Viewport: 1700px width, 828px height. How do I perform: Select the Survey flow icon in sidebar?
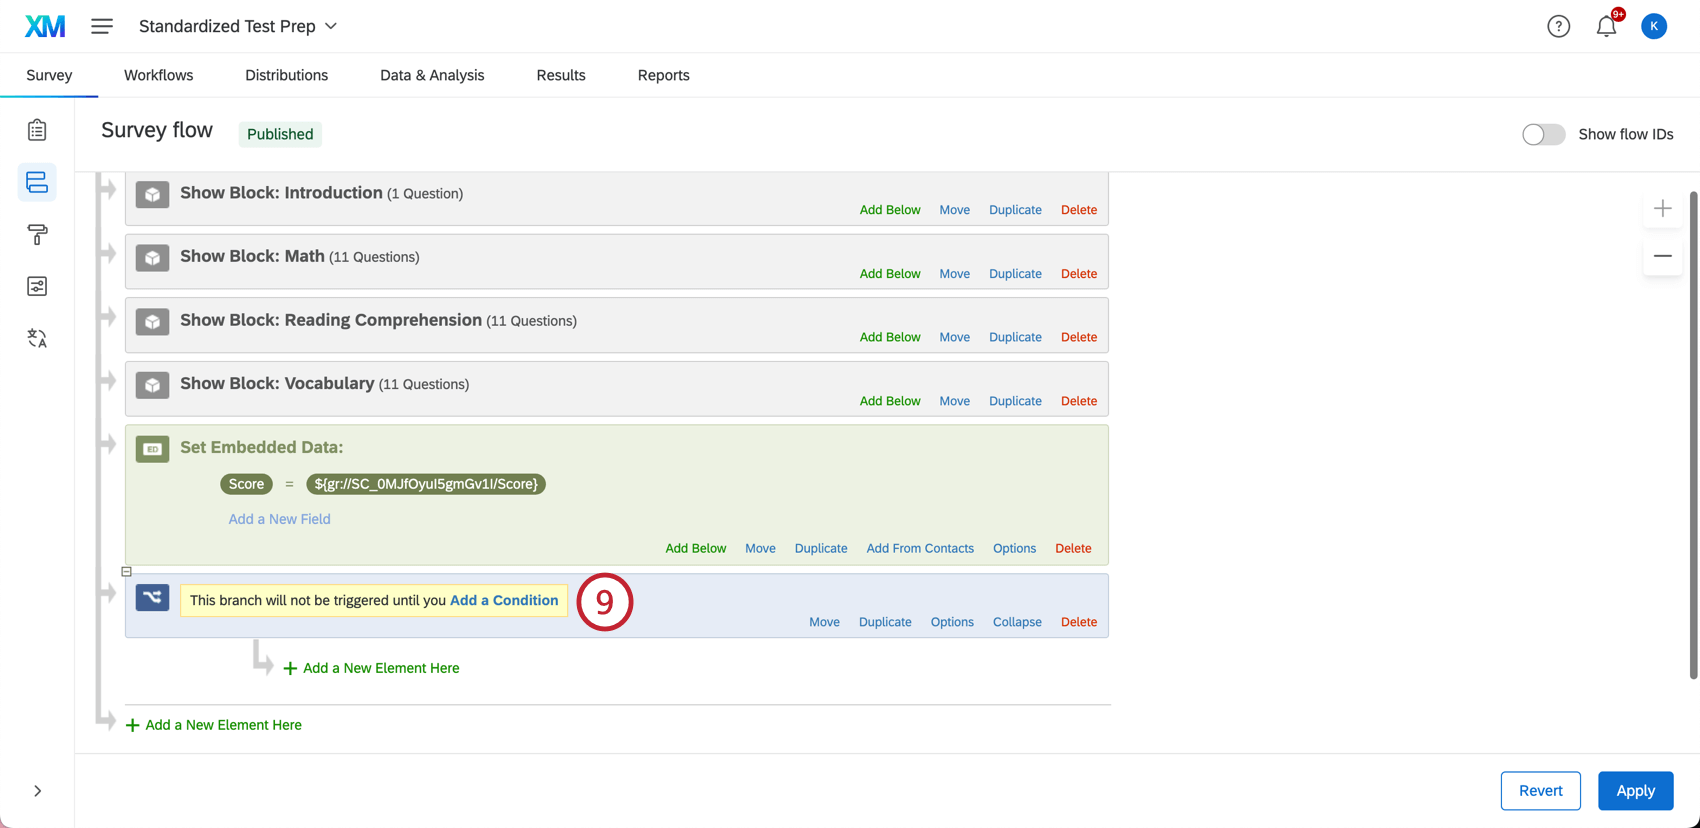(37, 182)
